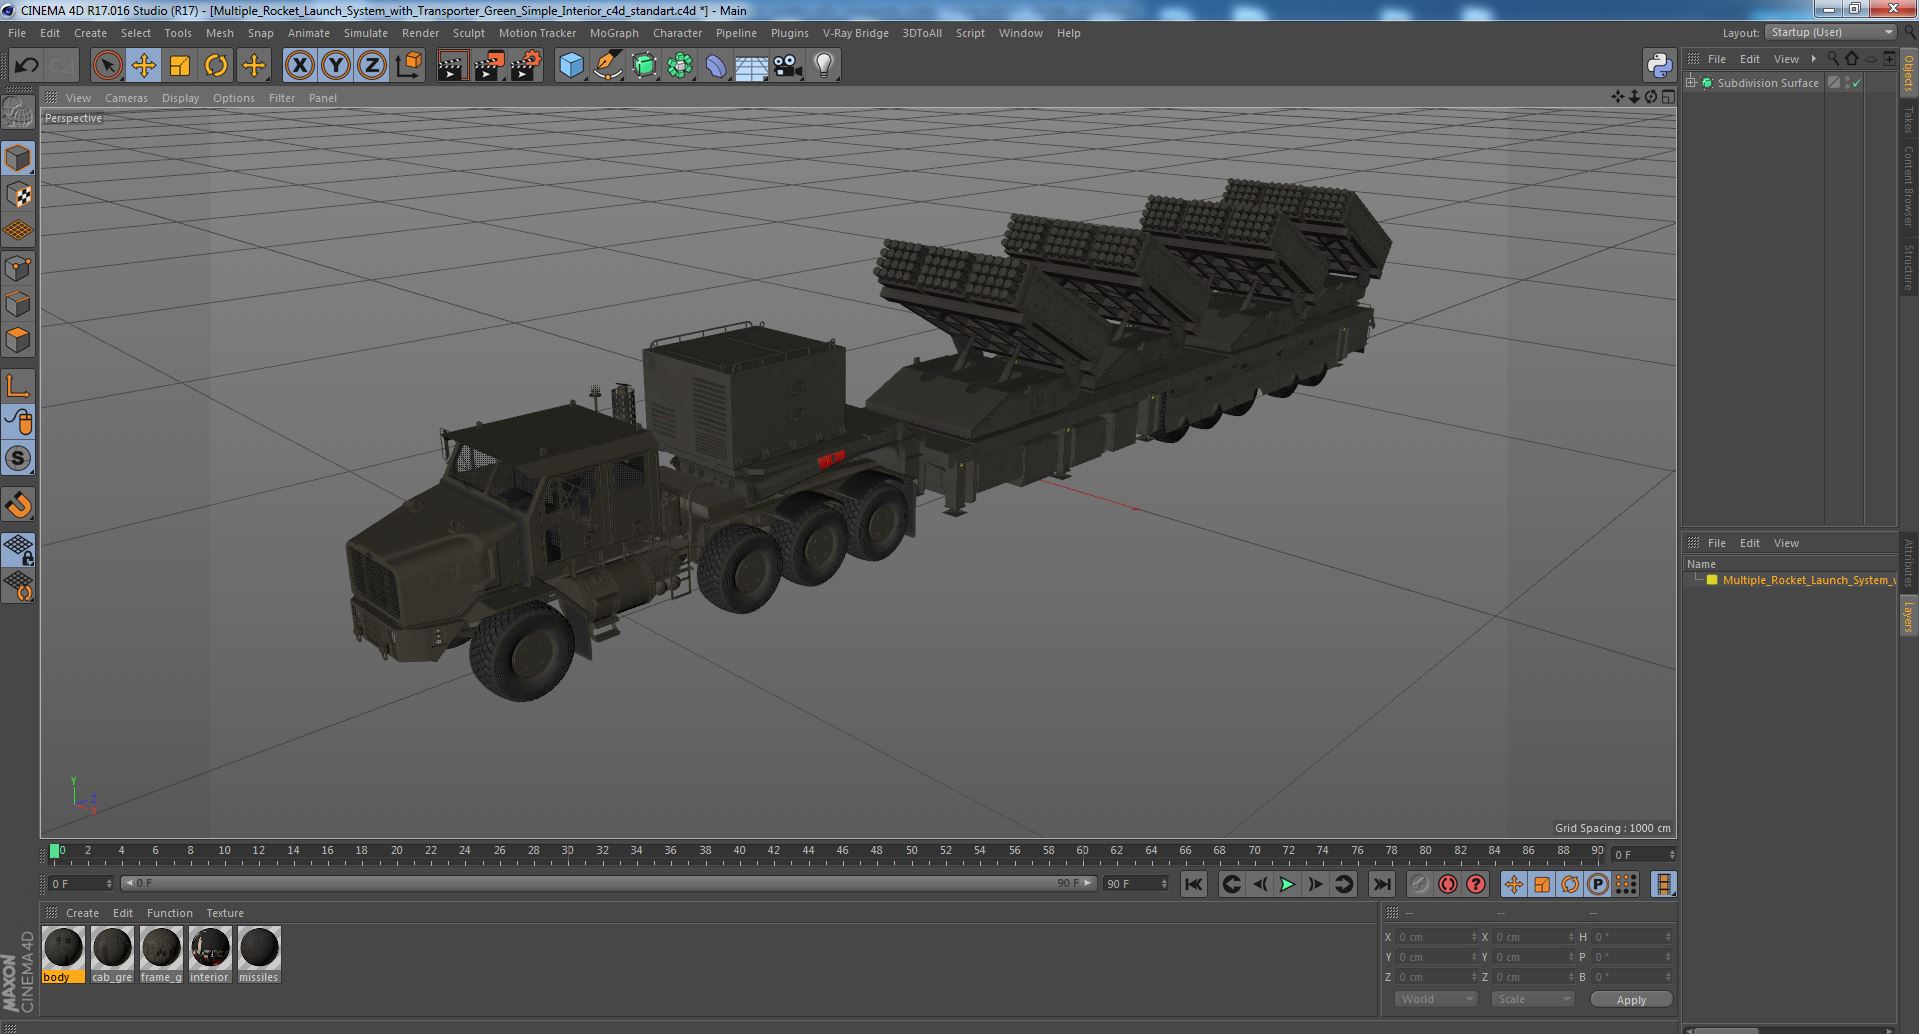This screenshot has height=1034, width=1919.
Task: Click the record active objects button
Action: (x=1419, y=884)
